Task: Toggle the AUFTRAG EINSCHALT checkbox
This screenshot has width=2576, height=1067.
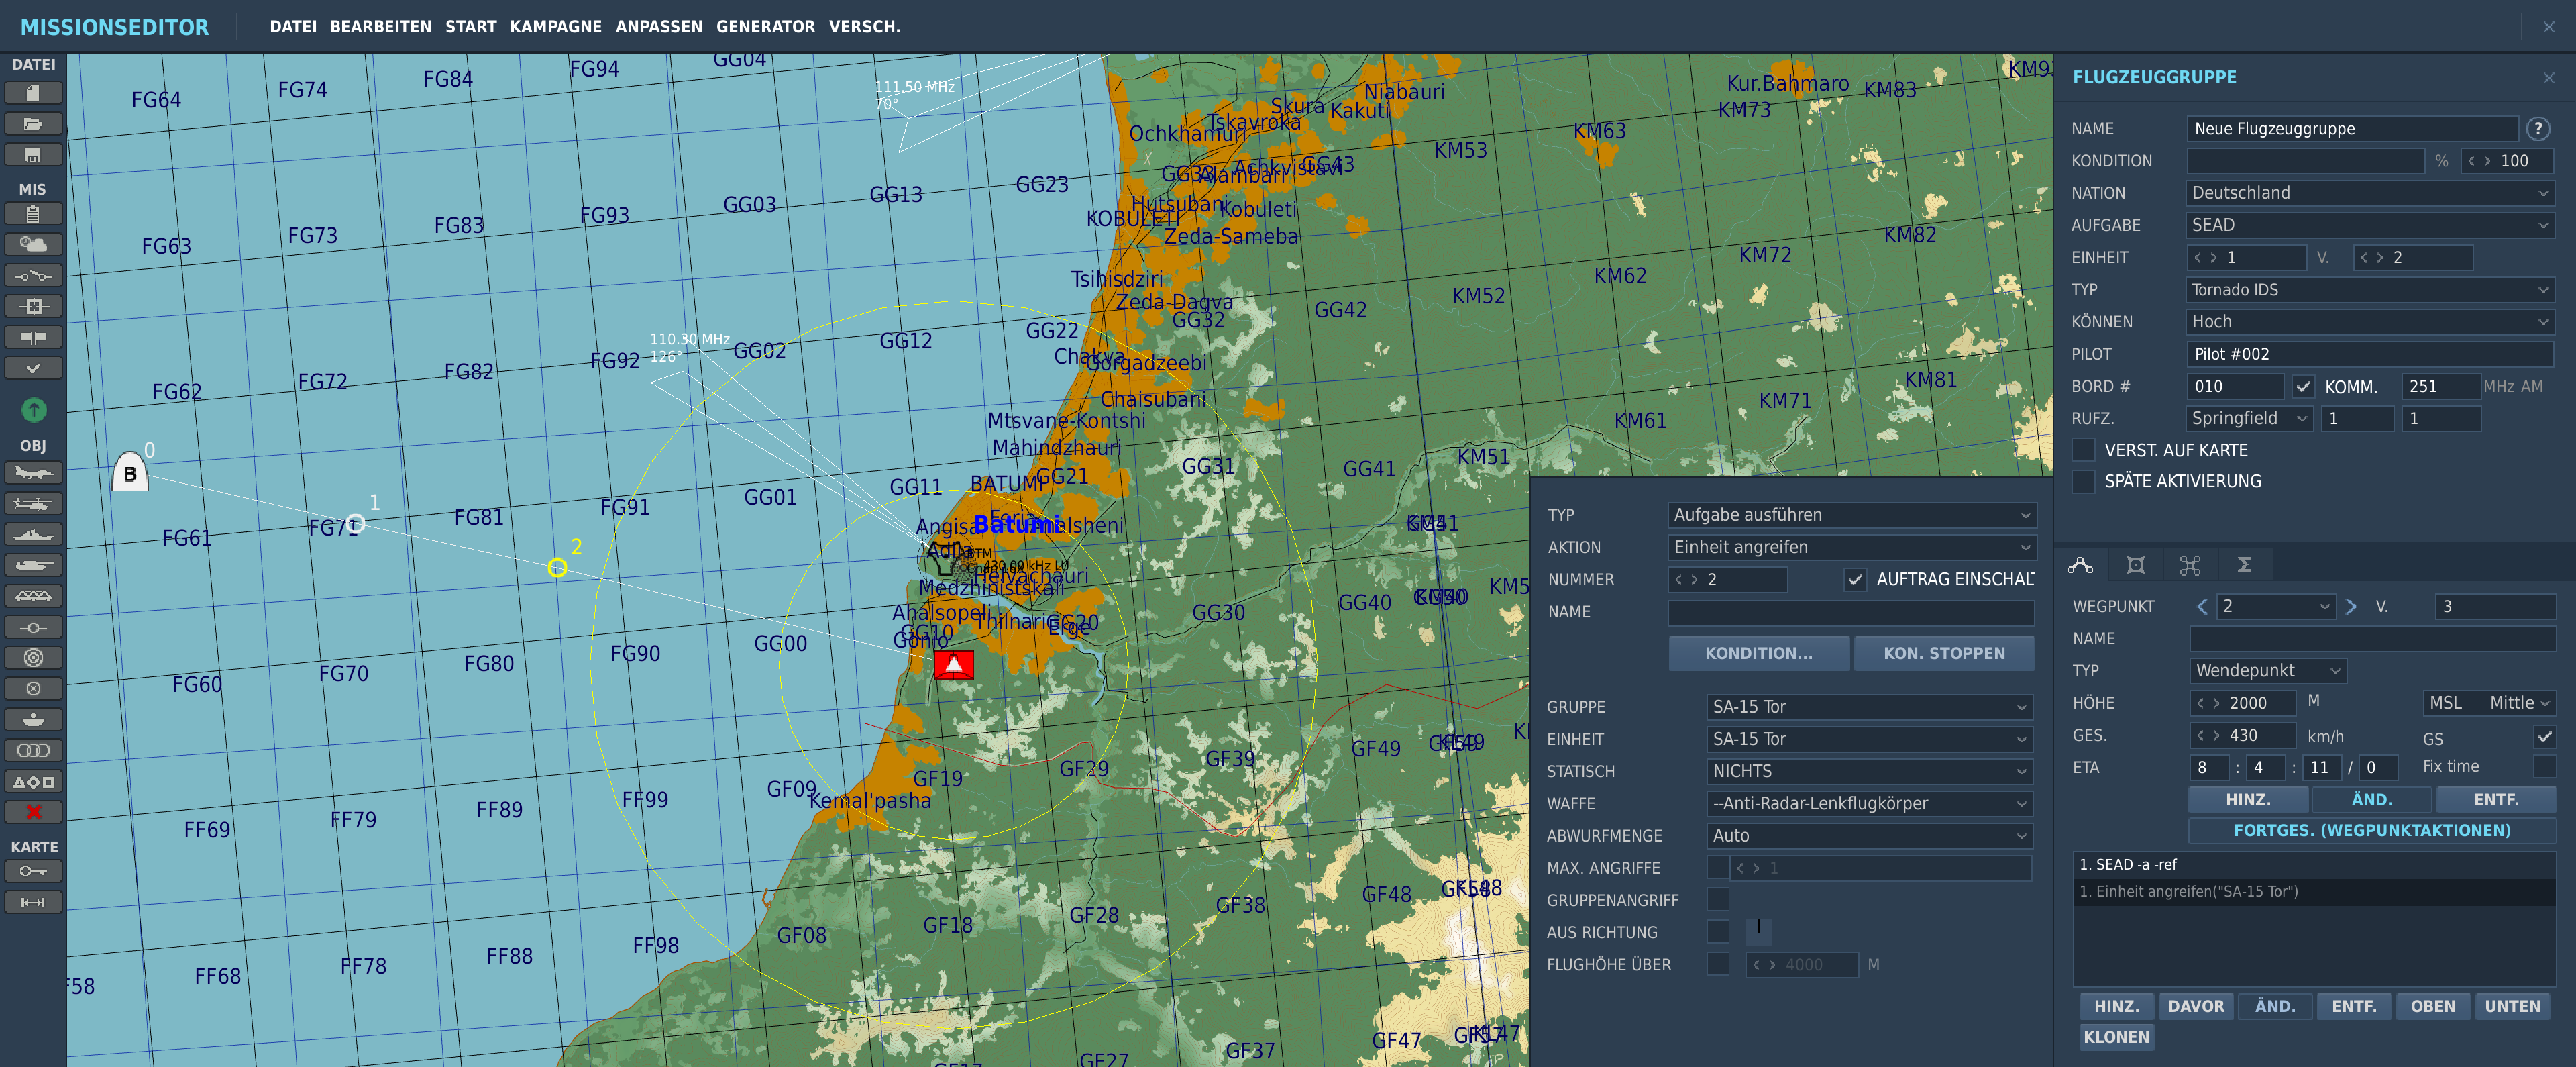Action: [x=1855, y=580]
